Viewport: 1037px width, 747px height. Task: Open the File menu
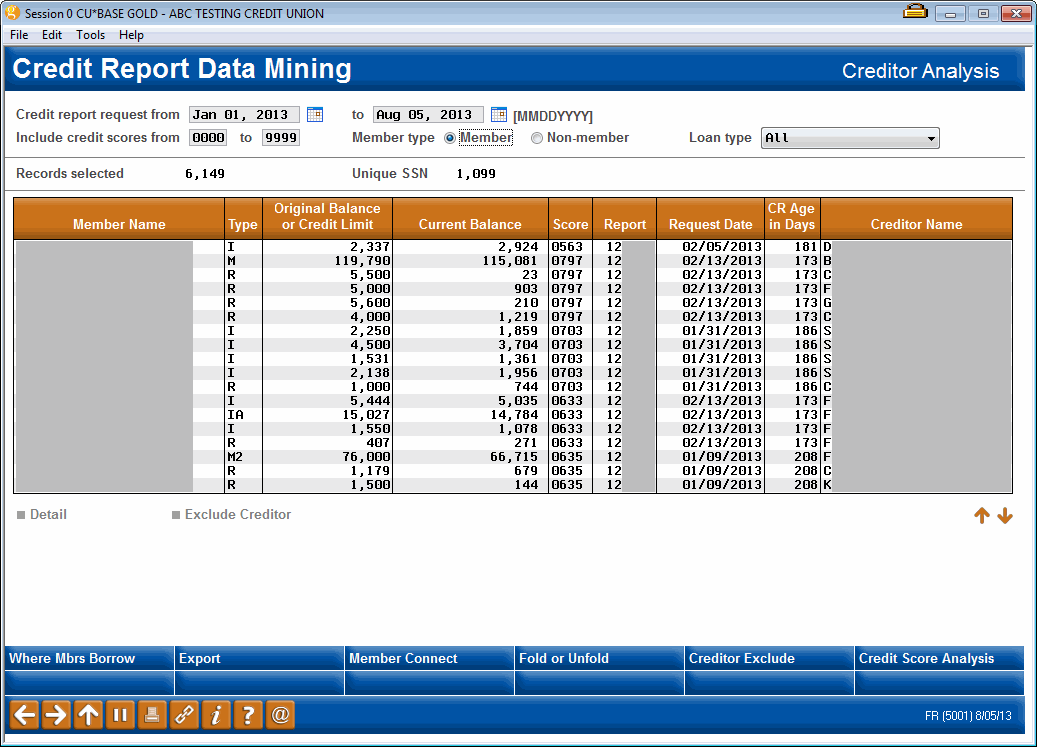[19, 35]
